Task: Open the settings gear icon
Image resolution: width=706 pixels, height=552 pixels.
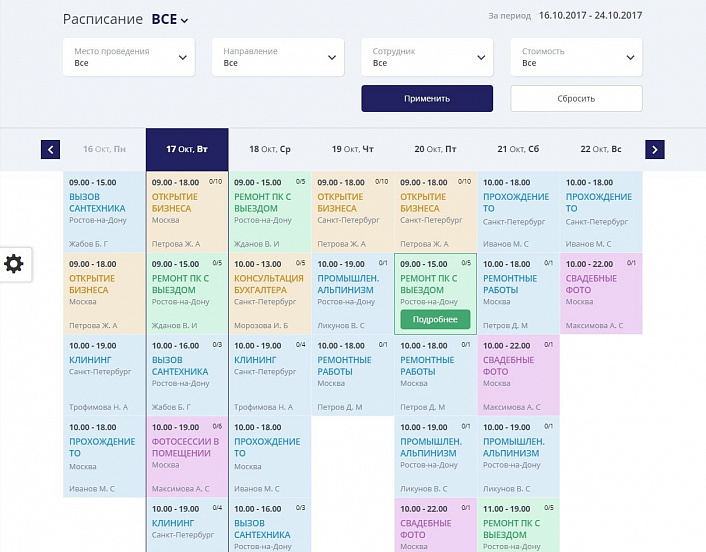Action: (x=15, y=264)
